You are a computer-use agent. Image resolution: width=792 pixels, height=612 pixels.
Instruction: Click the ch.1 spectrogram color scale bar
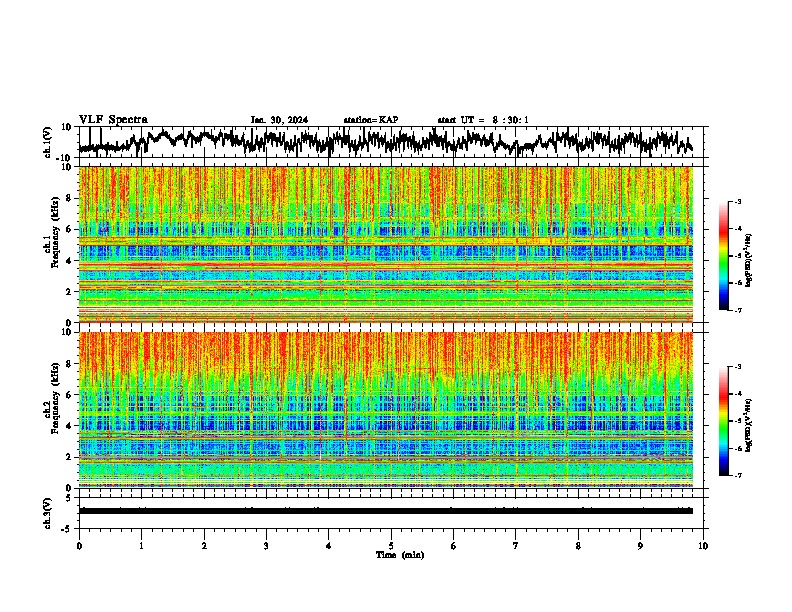coord(723,256)
